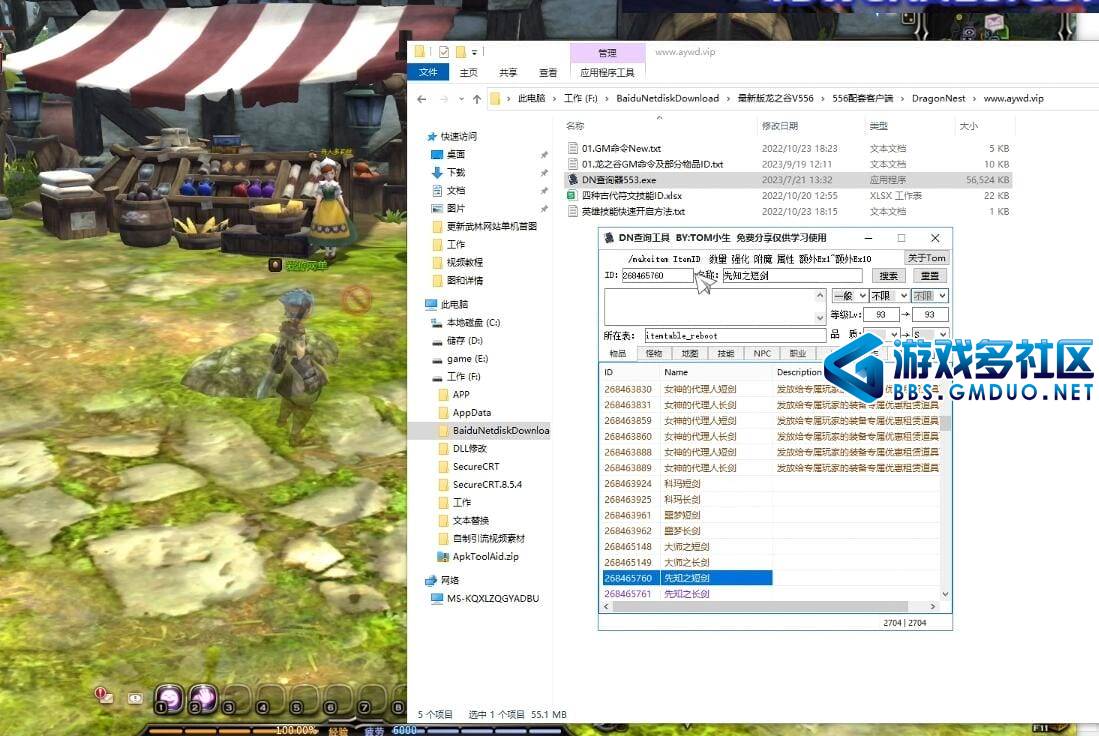Open the MS-KQXLZQGYADBU computer icon
The height and width of the screenshot is (736, 1099).
[x=437, y=599]
